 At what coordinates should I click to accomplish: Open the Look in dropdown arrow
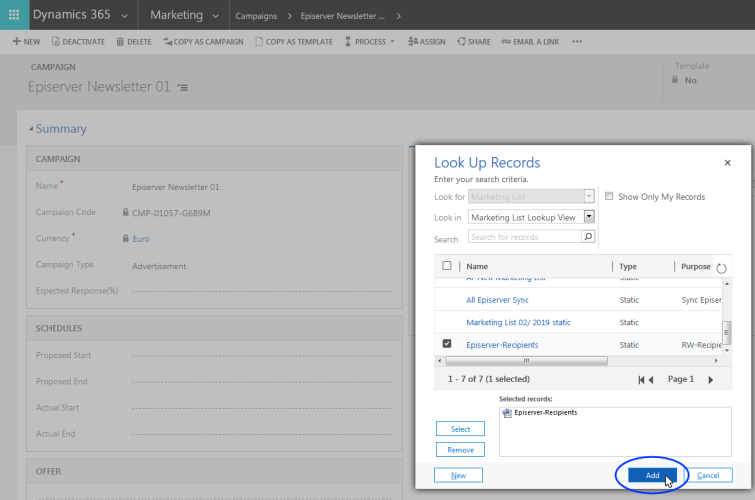(x=589, y=217)
